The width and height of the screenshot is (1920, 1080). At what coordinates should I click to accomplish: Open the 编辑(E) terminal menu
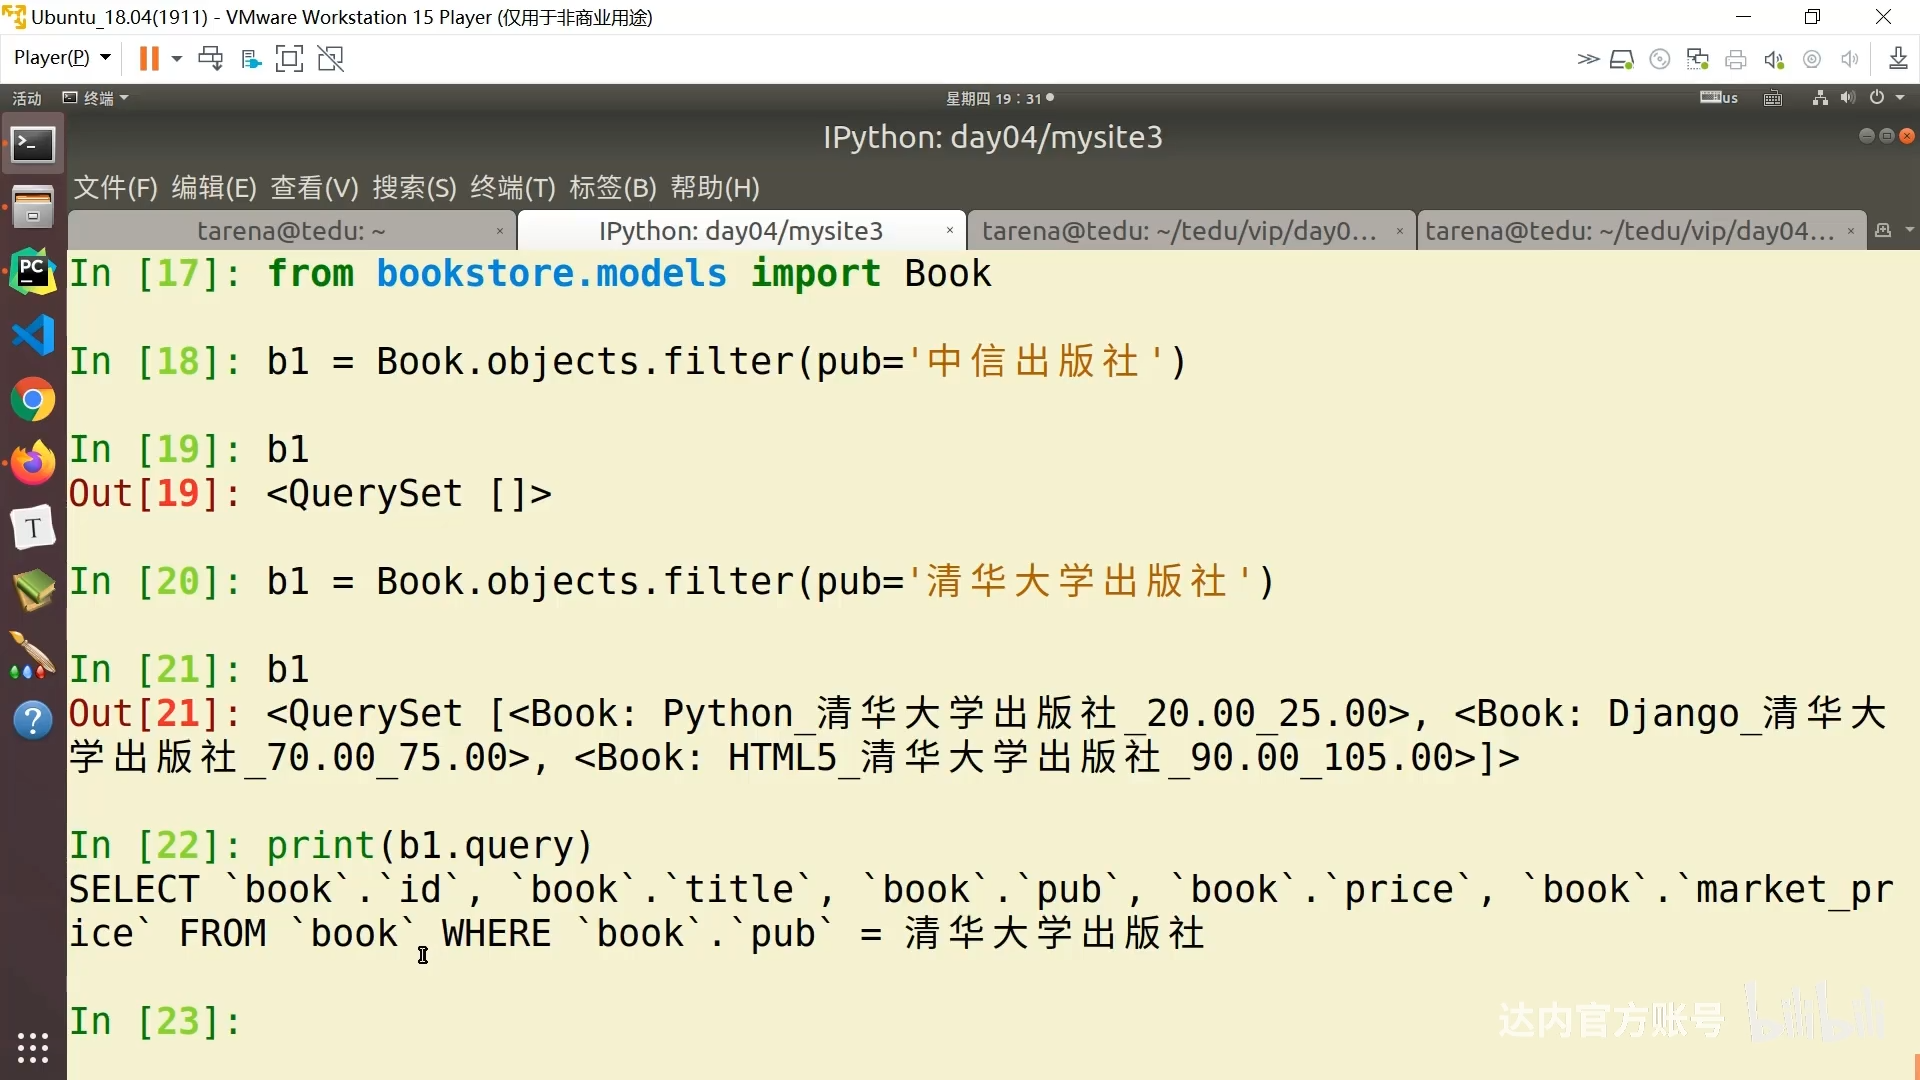pyautogui.click(x=214, y=188)
